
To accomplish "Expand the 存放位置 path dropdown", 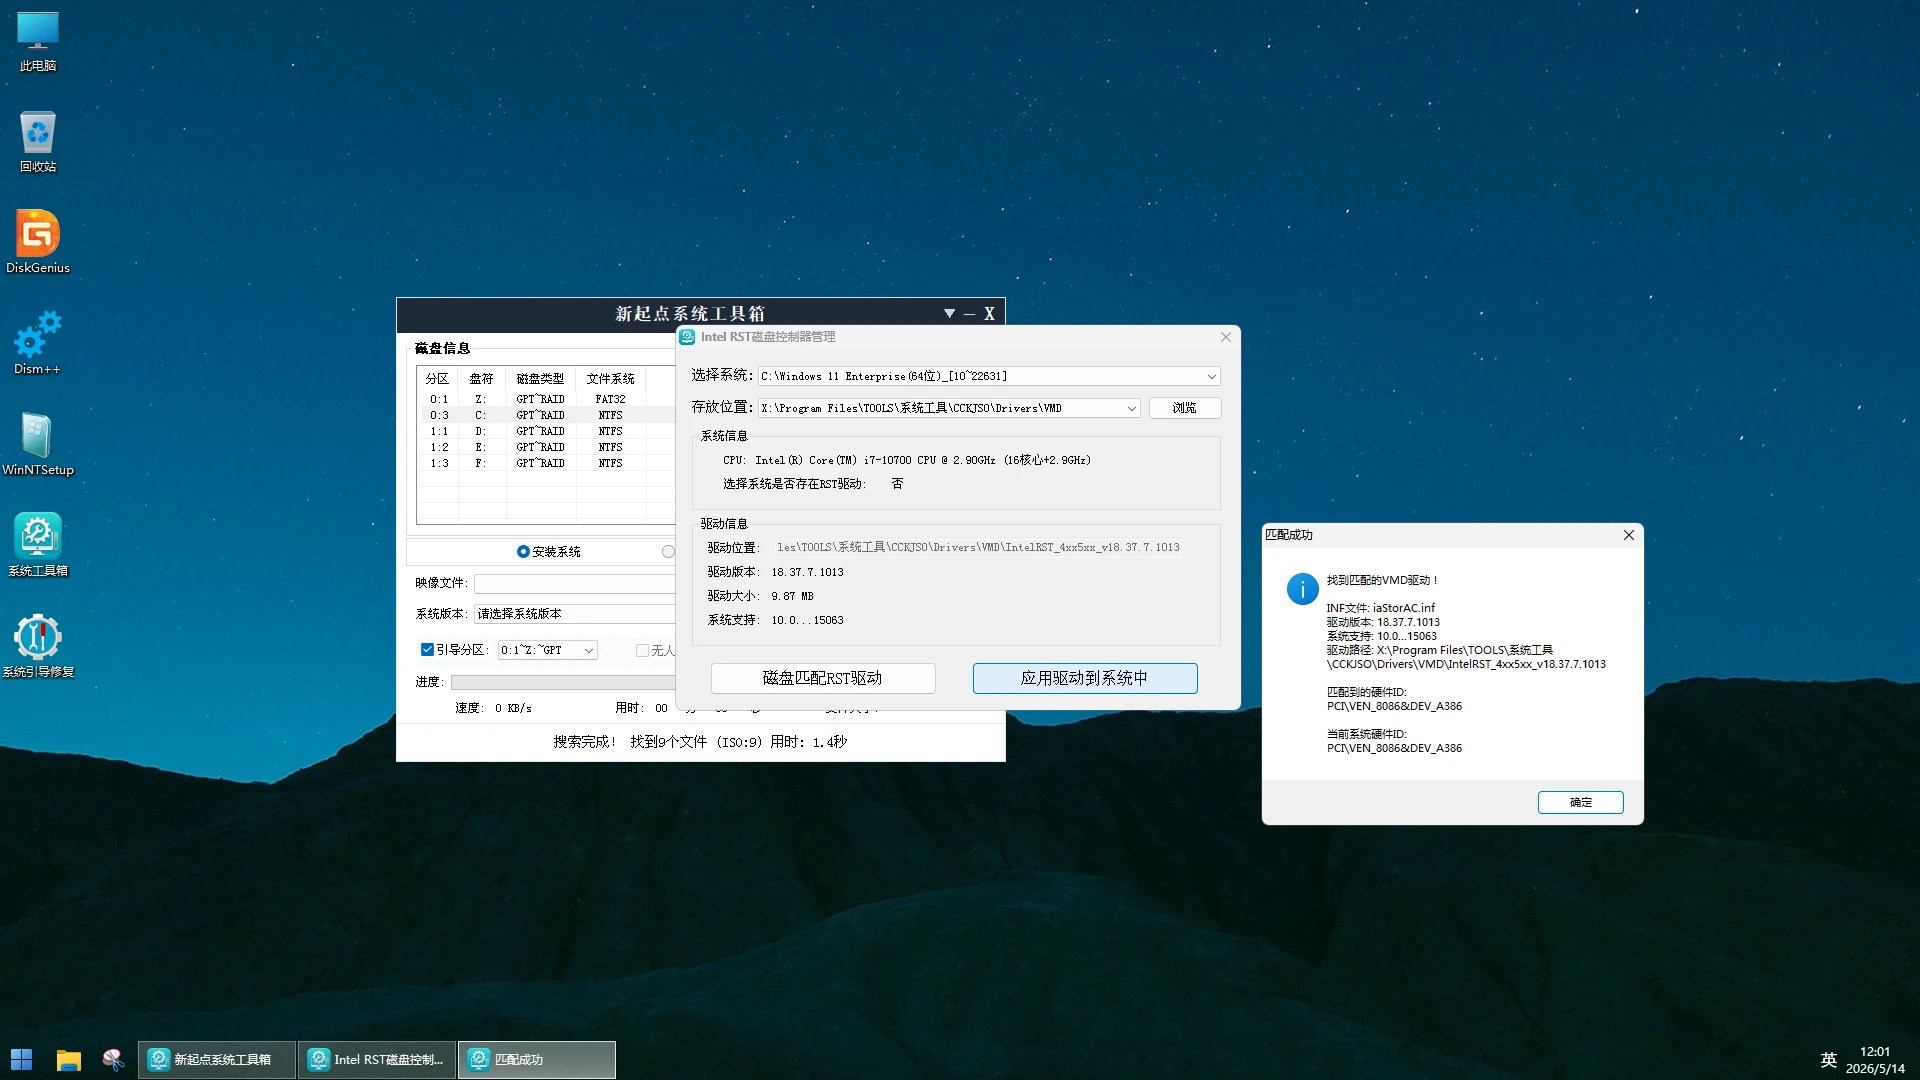I will point(1131,408).
